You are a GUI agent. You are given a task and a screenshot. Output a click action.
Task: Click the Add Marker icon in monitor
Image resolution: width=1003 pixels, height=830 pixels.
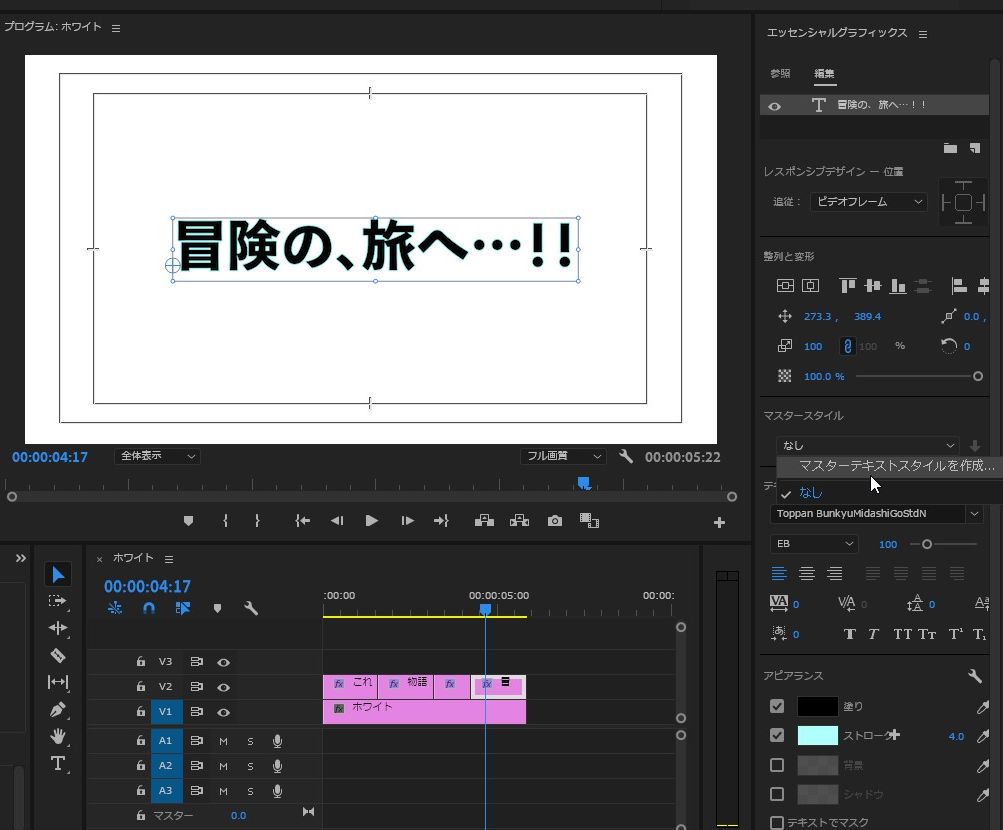[x=187, y=521]
